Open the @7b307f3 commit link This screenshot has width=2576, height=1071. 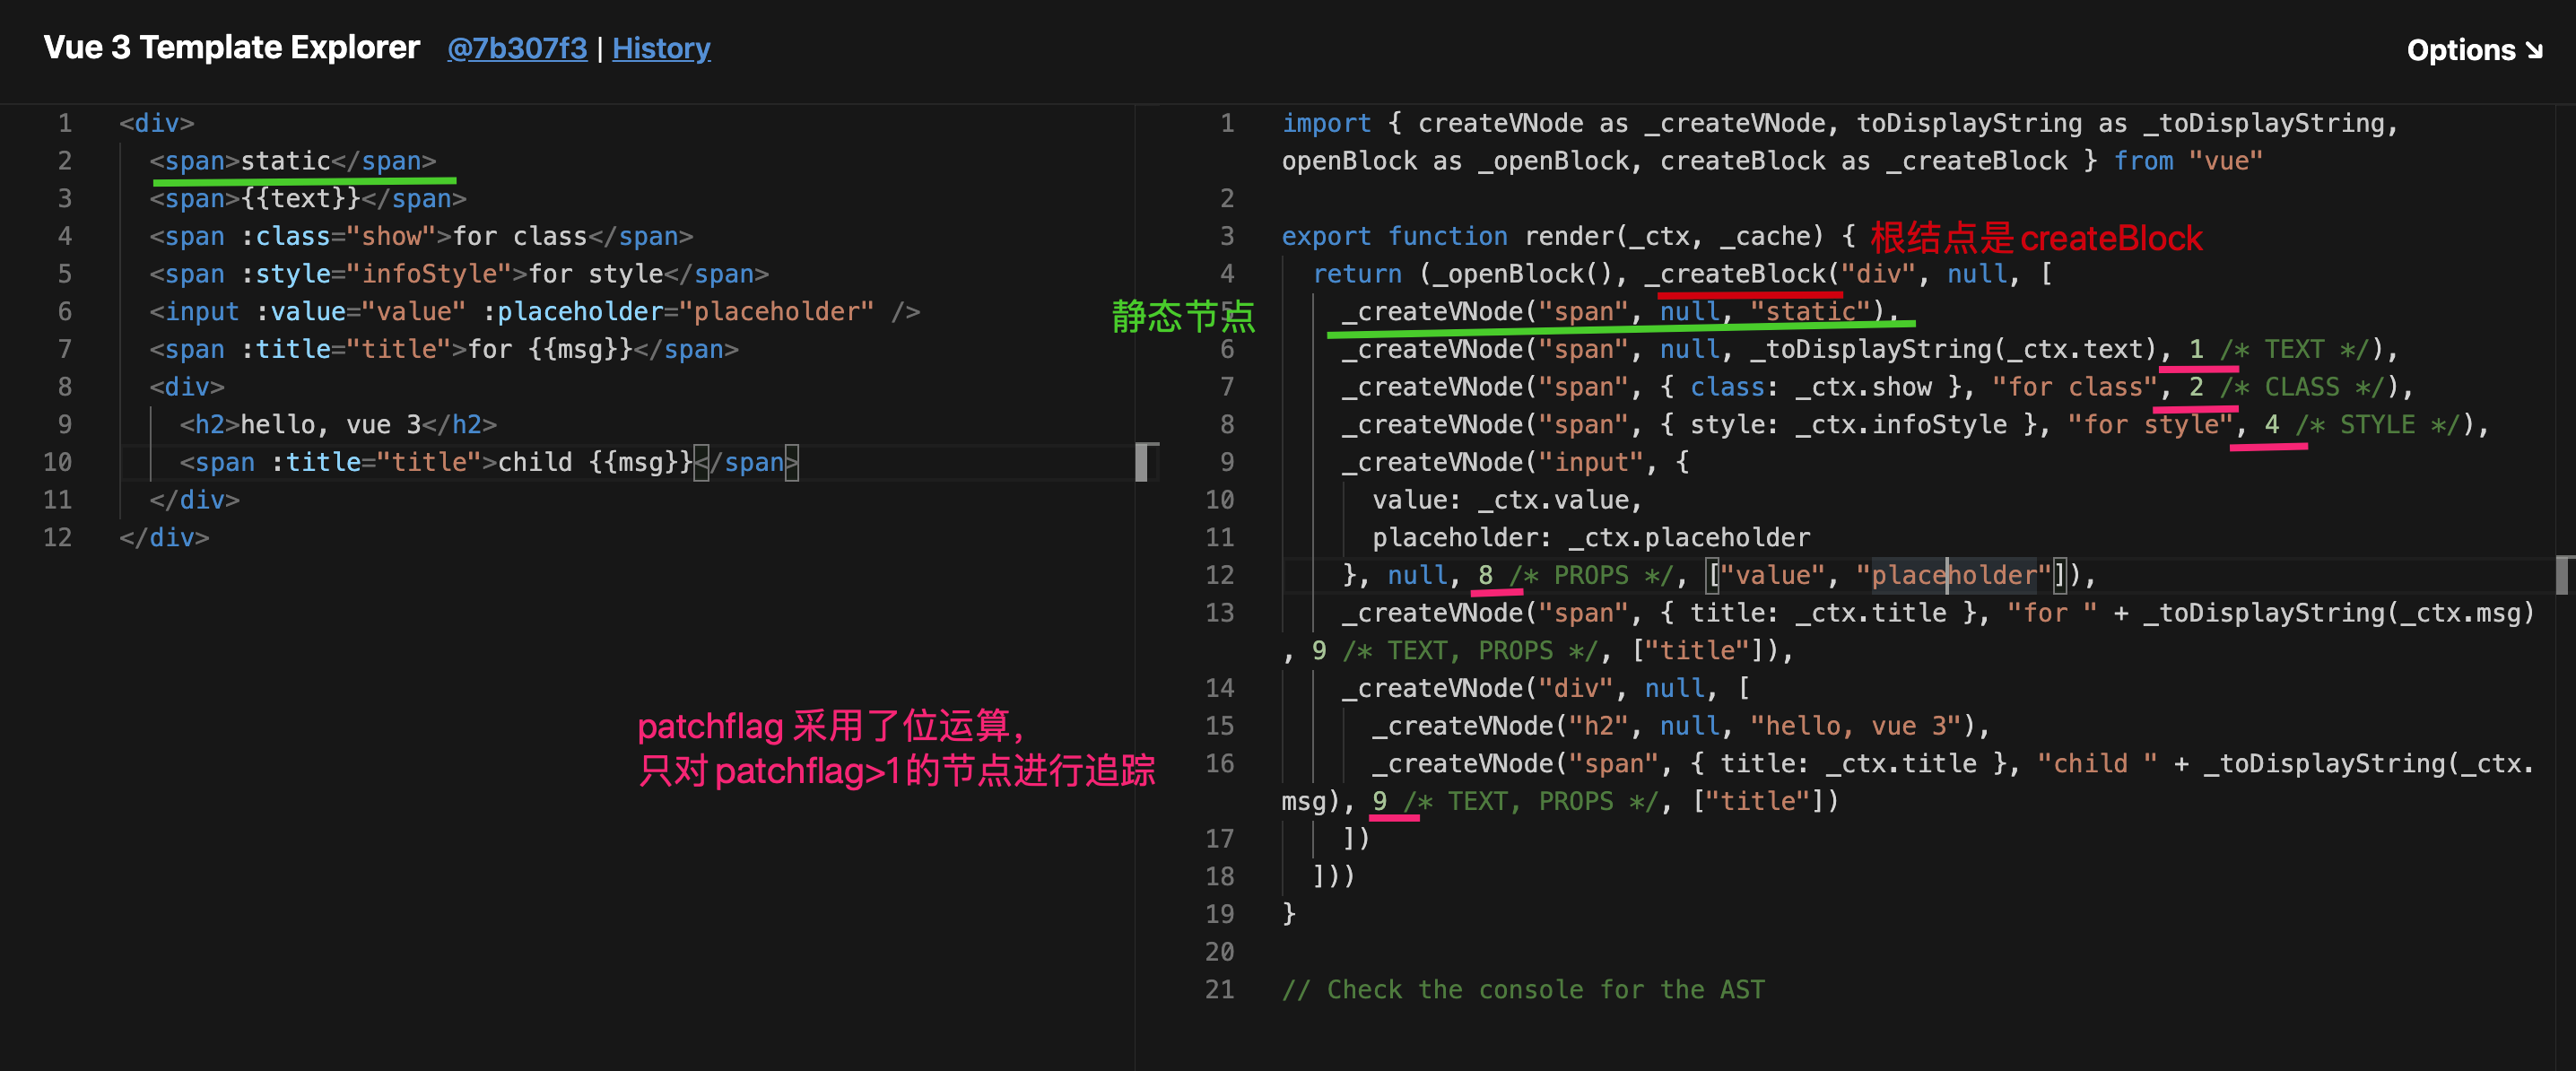[x=516, y=49]
